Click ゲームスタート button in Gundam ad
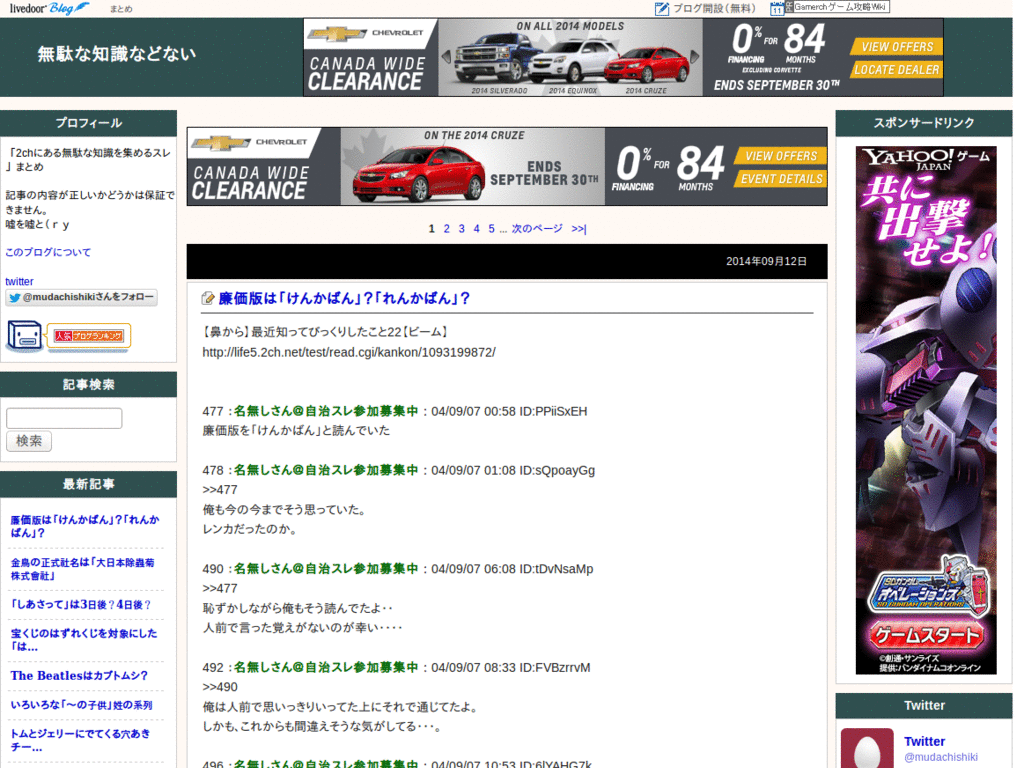 click(925, 635)
